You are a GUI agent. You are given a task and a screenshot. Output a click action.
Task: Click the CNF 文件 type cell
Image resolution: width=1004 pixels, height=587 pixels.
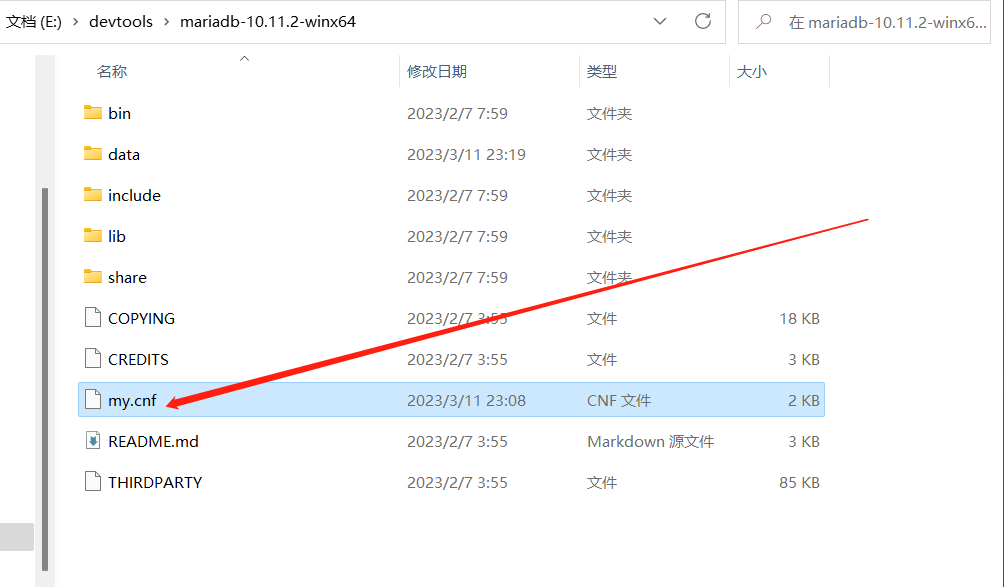619,400
